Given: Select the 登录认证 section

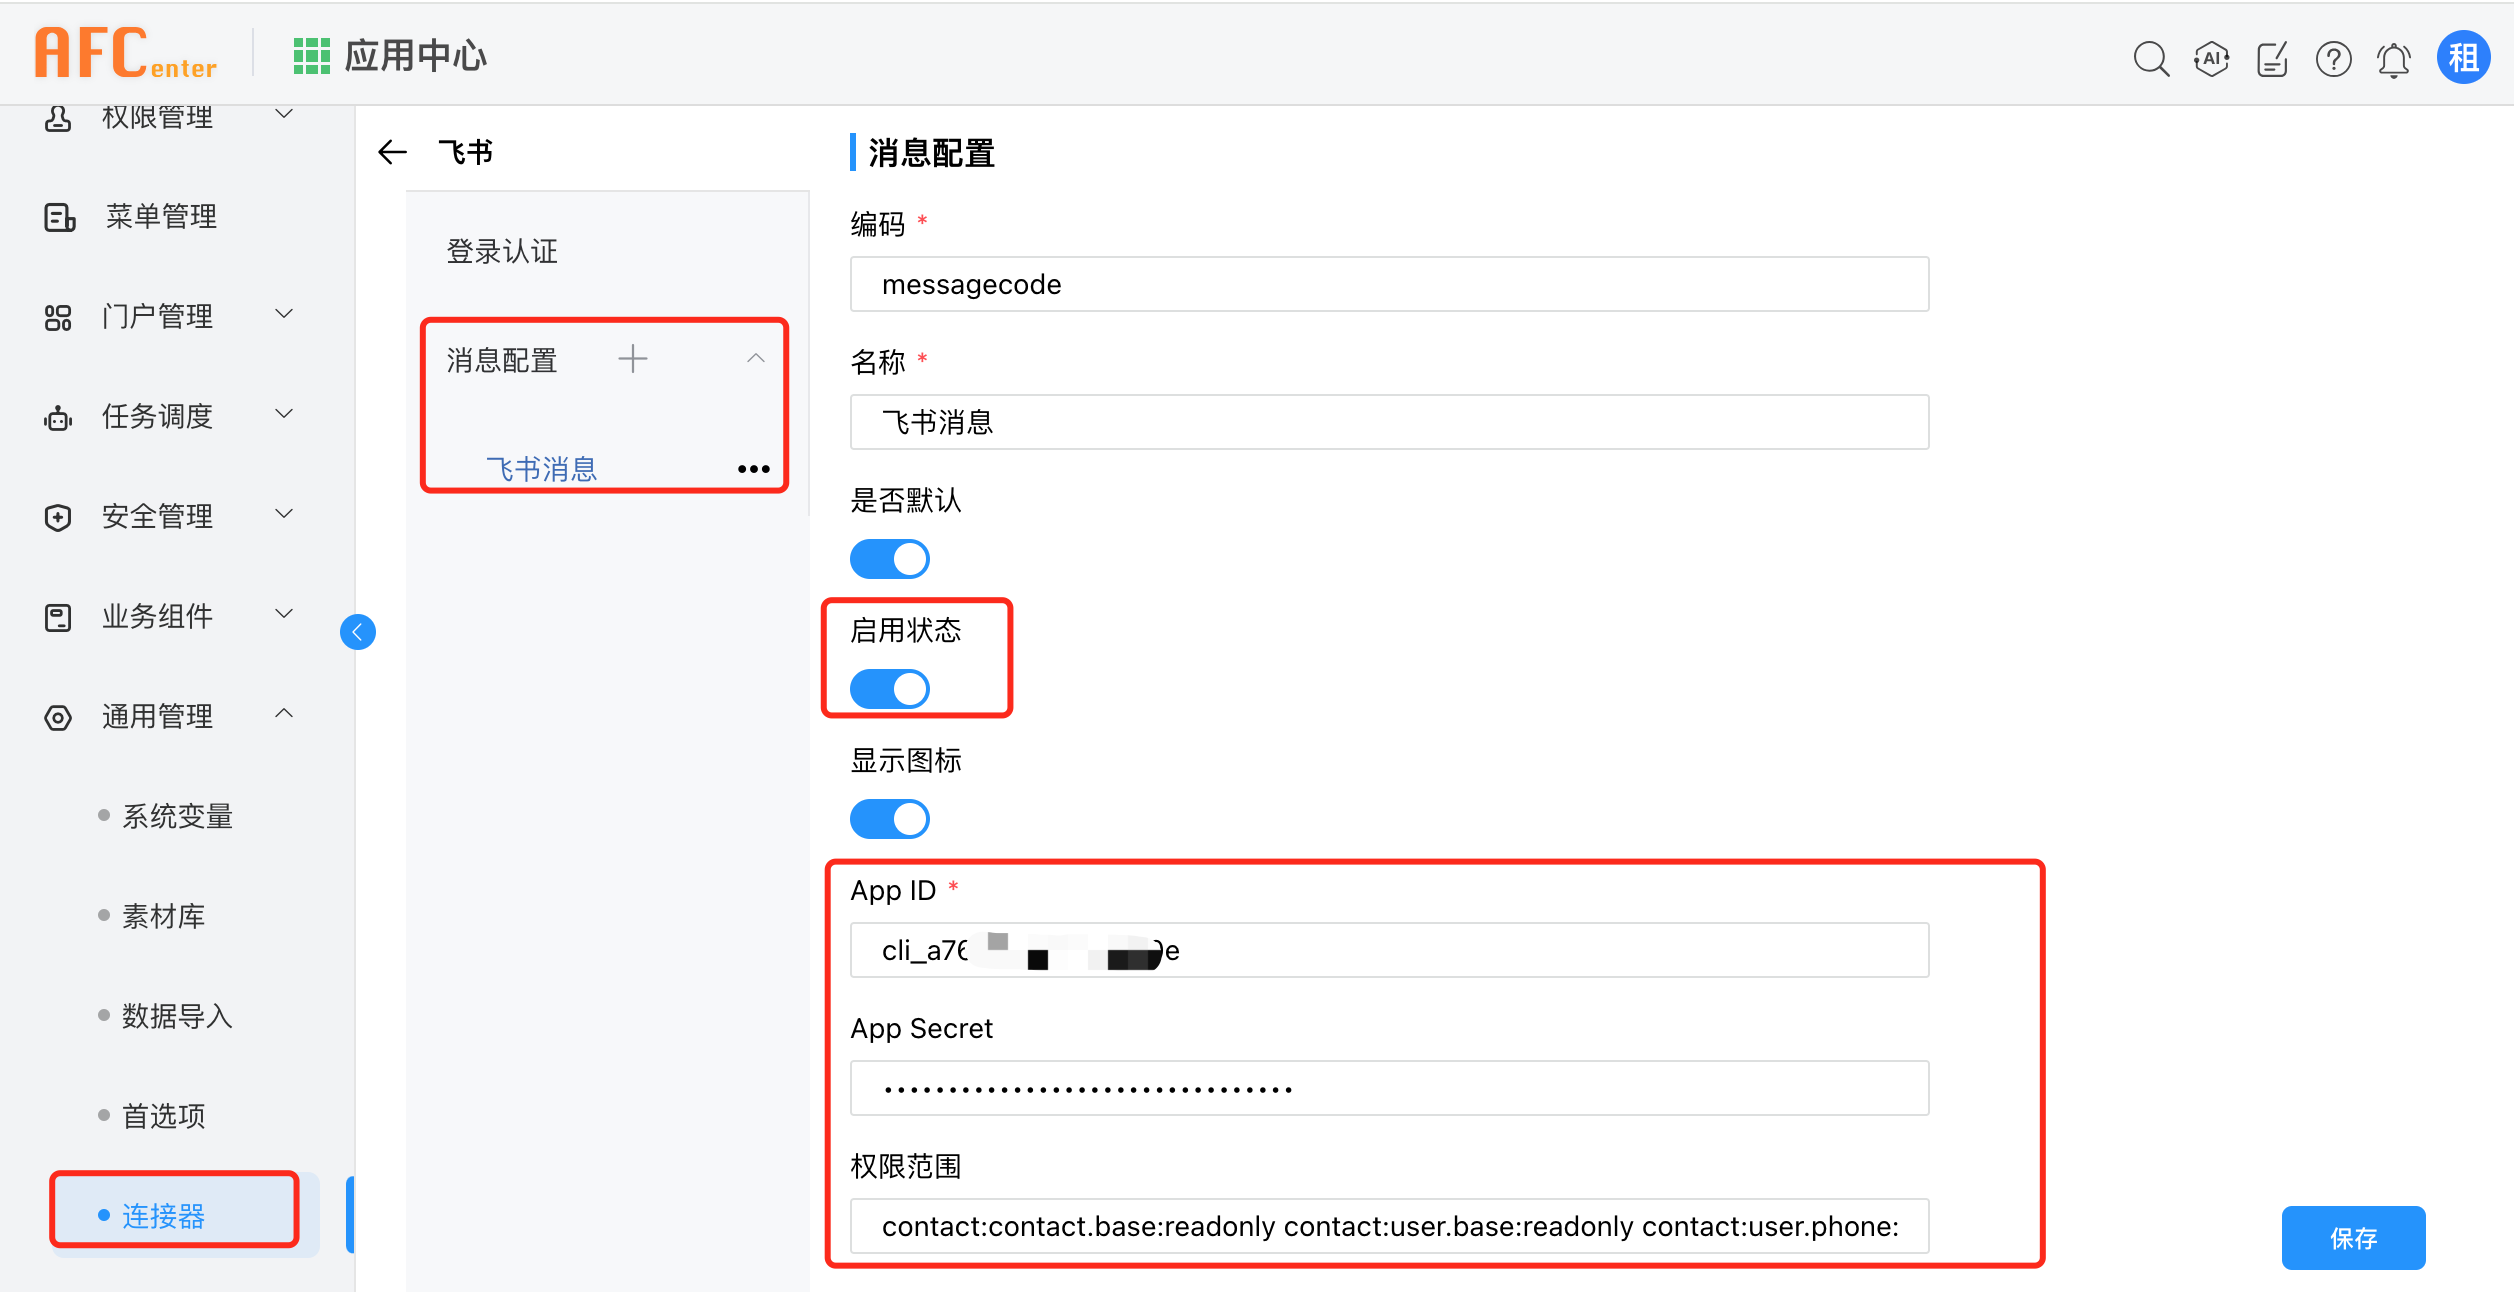Looking at the screenshot, I should 502,251.
